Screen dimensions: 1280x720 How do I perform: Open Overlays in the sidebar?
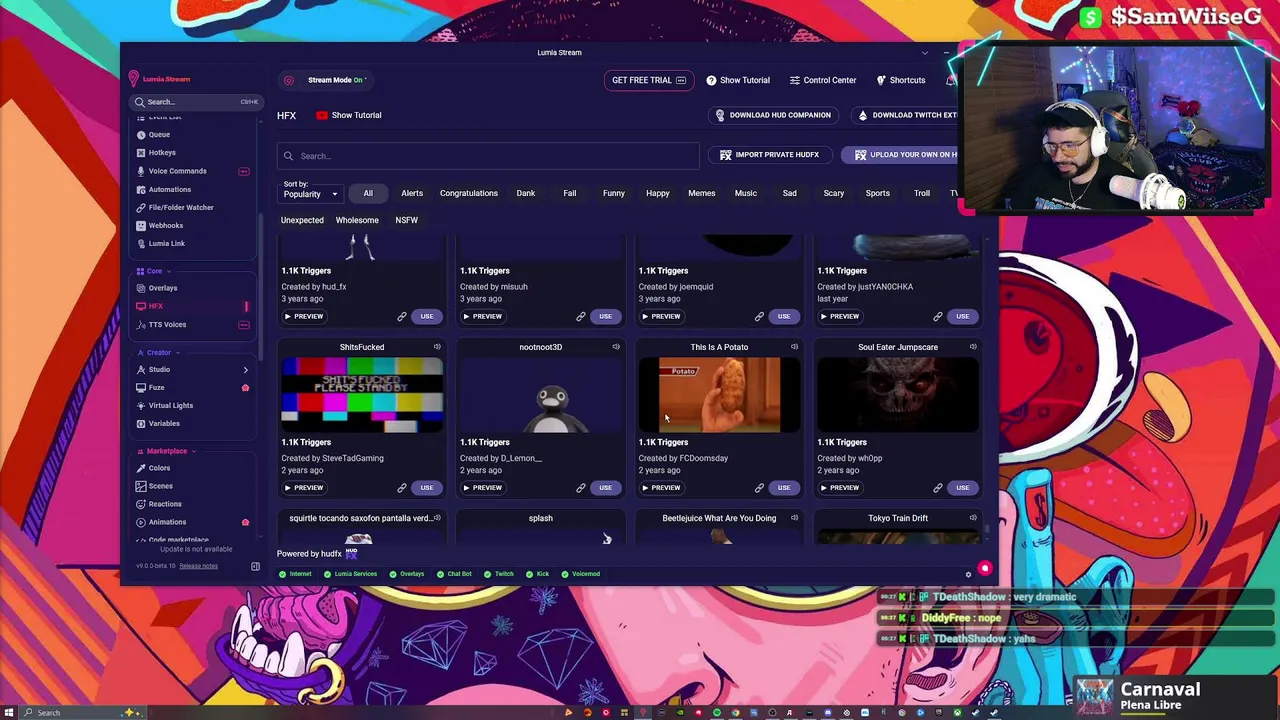point(163,288)
